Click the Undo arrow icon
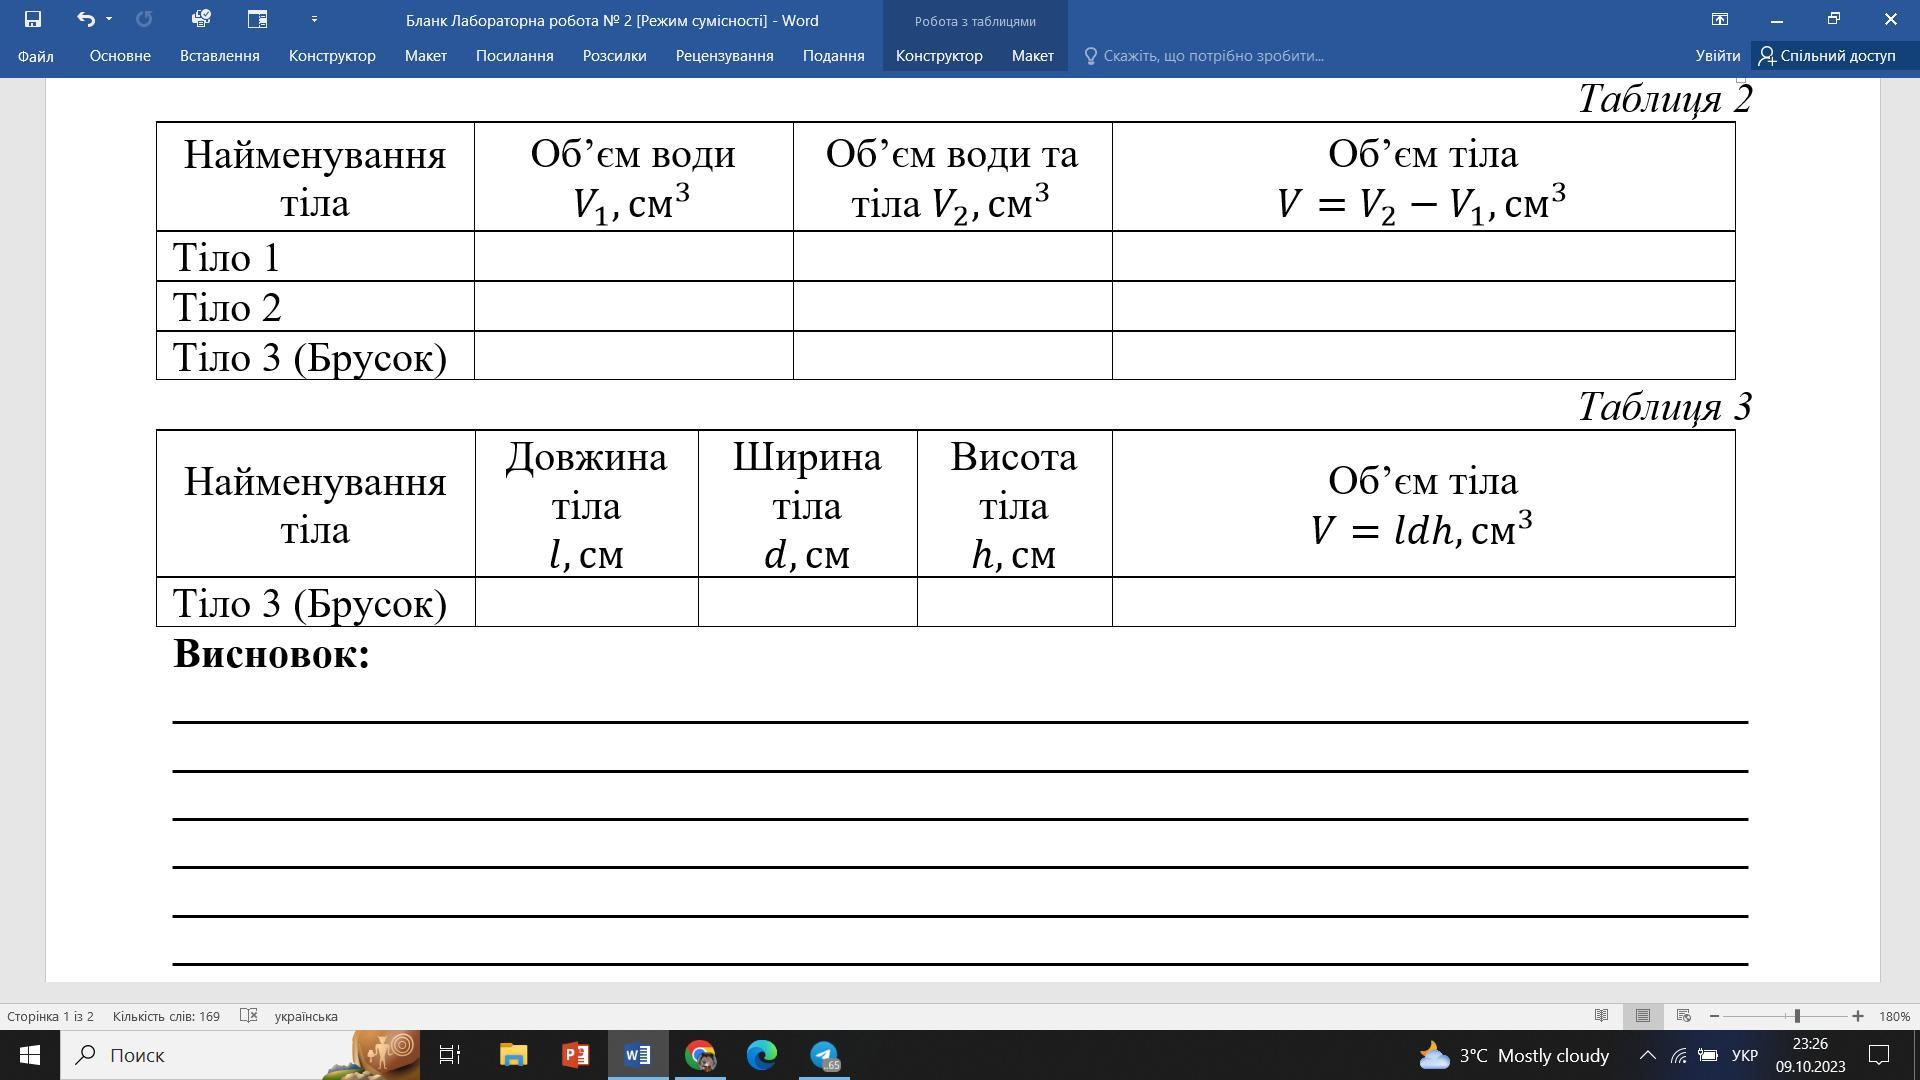Viewport: 1920px width, 1080px height. (86, 19)
